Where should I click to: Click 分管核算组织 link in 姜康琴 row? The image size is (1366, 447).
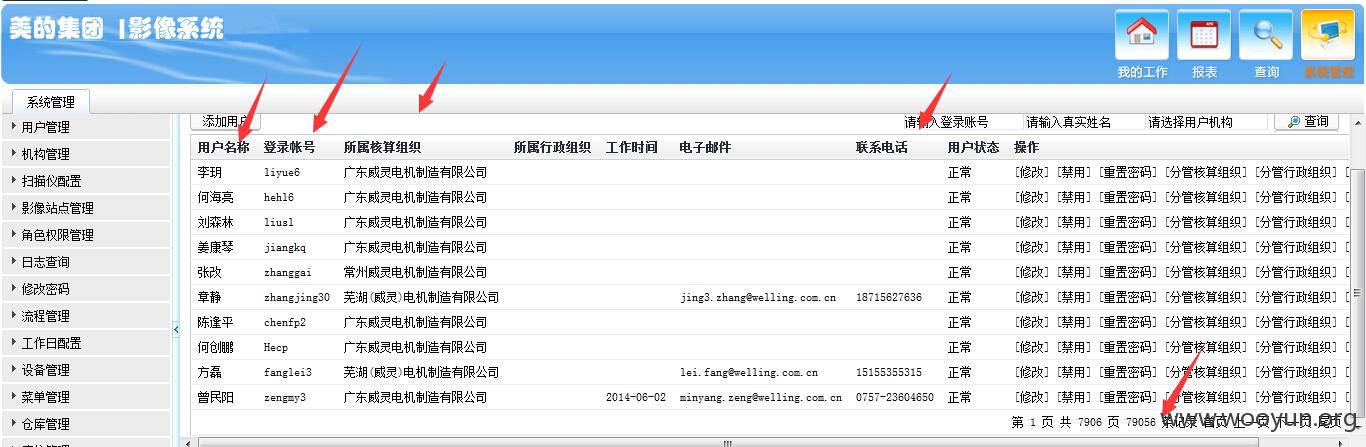pos(1208,247)
